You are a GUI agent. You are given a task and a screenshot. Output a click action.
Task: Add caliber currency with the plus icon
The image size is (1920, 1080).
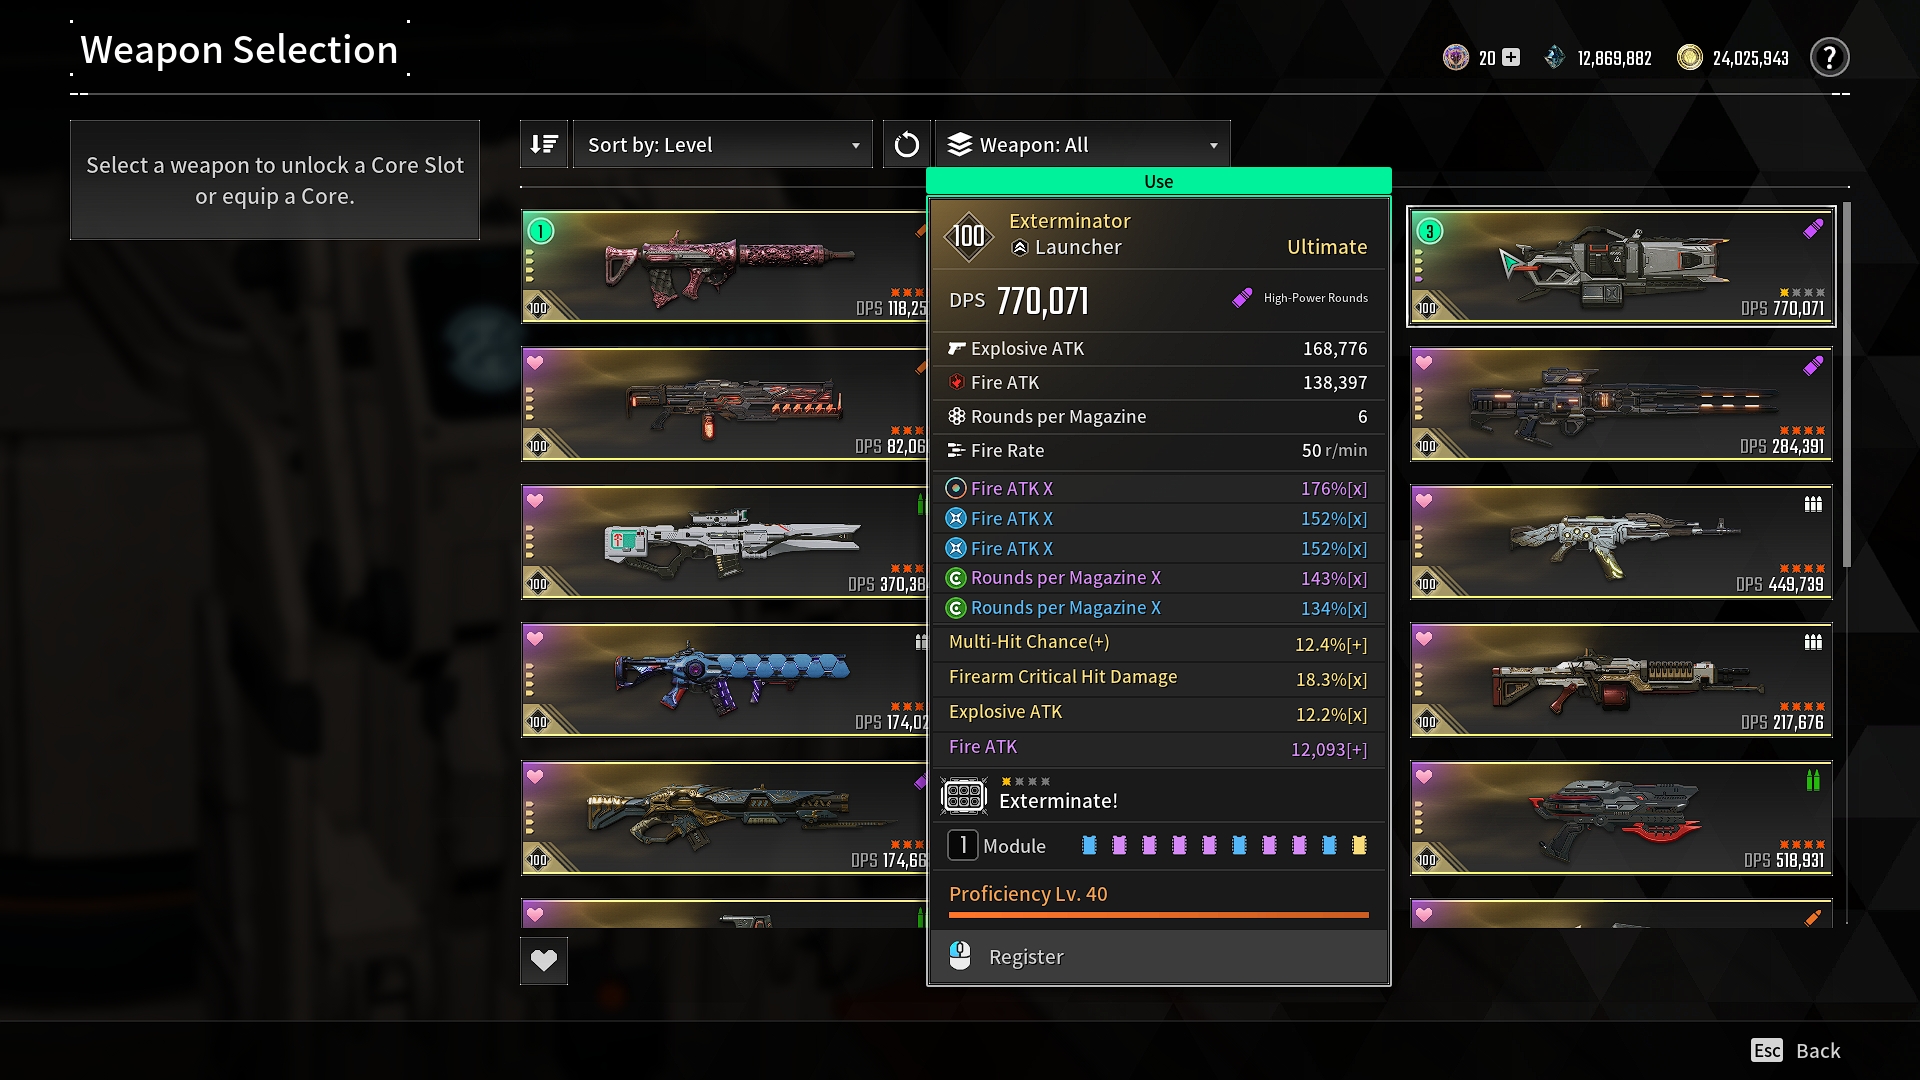click(x=1511, y=58)
